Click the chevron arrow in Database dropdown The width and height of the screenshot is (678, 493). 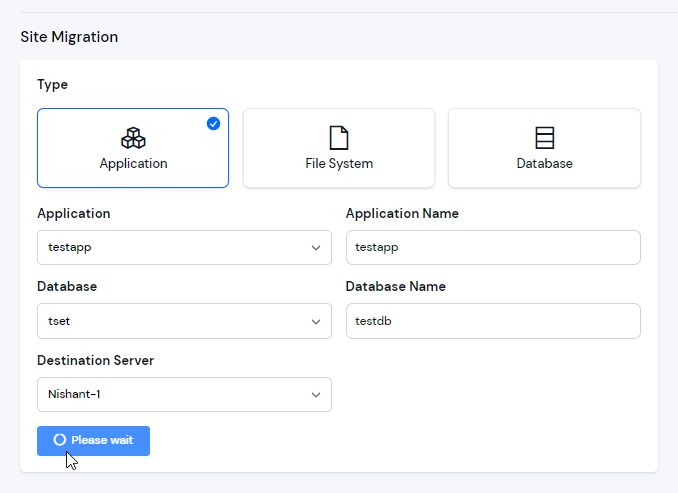316,322
